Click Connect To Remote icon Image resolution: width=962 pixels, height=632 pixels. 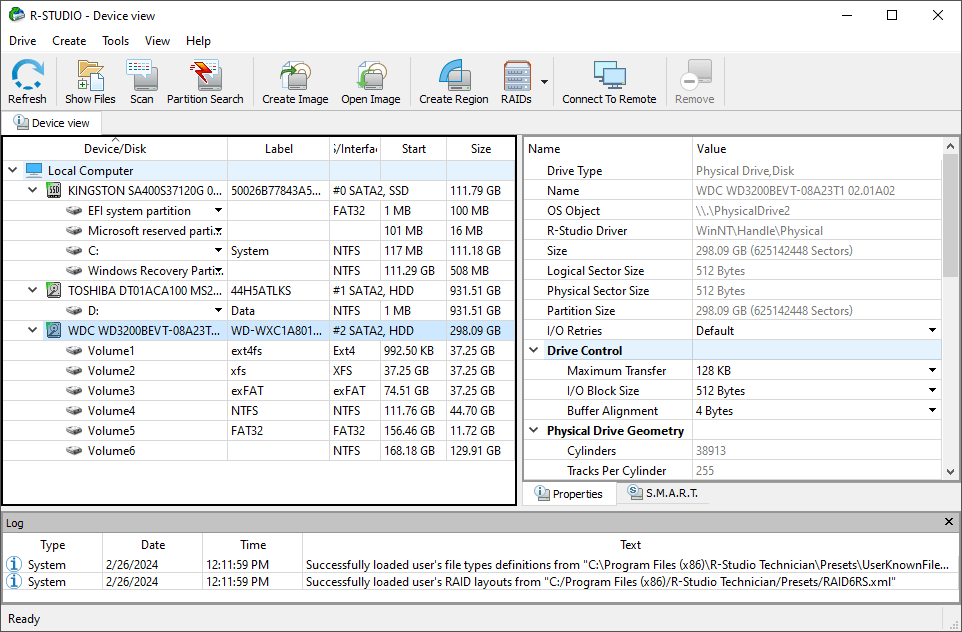pos(609,75)
